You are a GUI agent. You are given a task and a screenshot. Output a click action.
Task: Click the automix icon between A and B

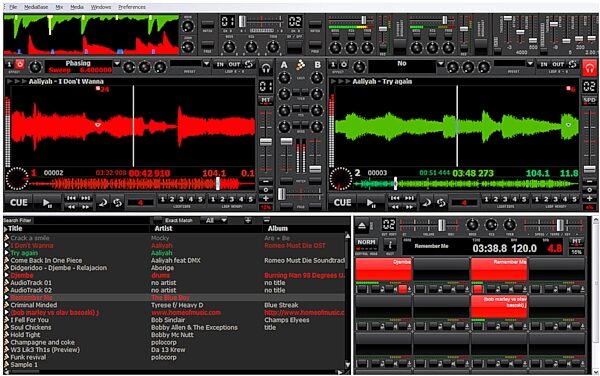(300, 65)
